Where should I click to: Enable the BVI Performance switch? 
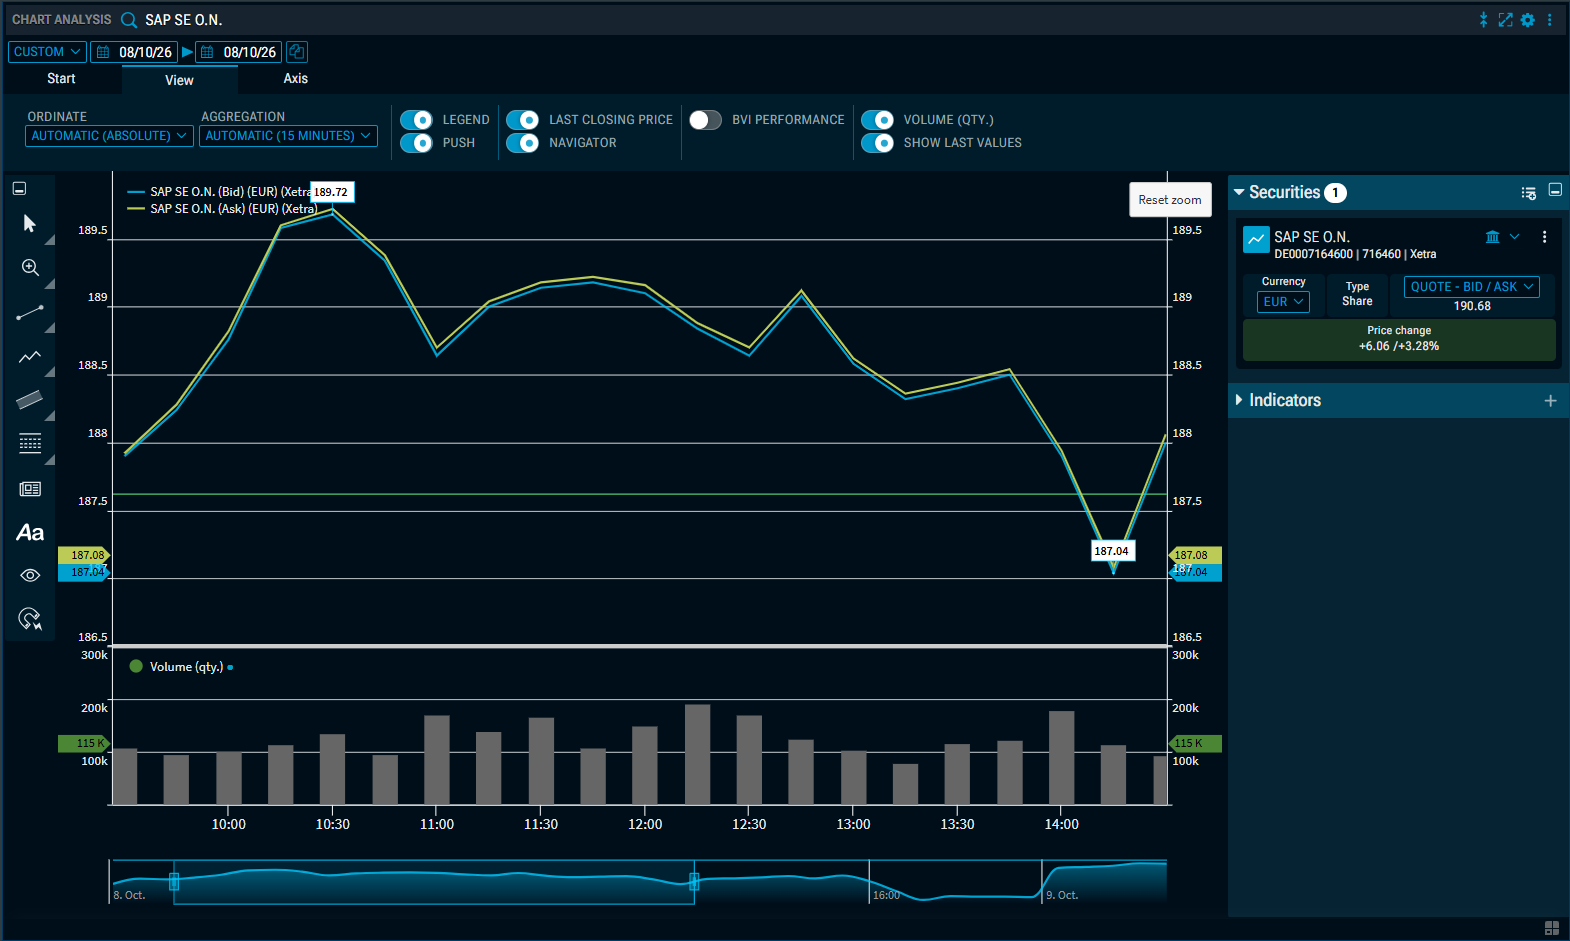pyautogui.click(x=705, y=120)
